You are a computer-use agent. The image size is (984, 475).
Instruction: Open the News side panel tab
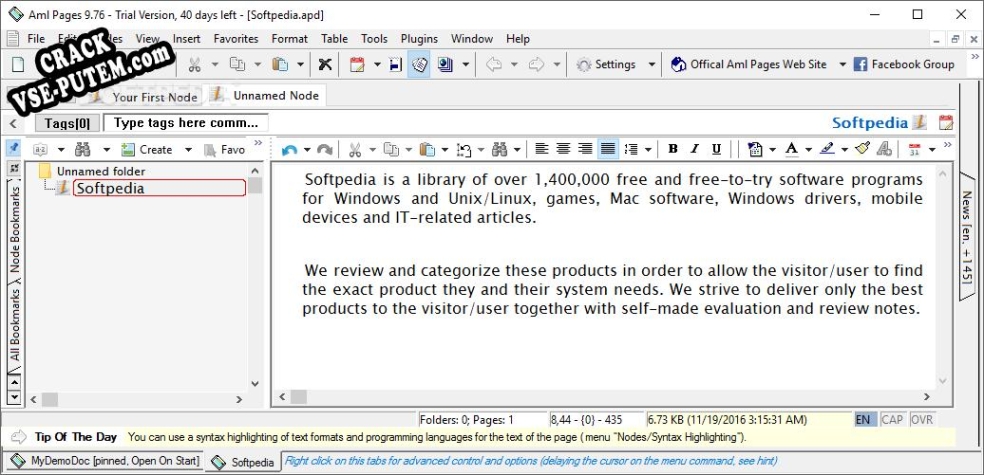967,237
